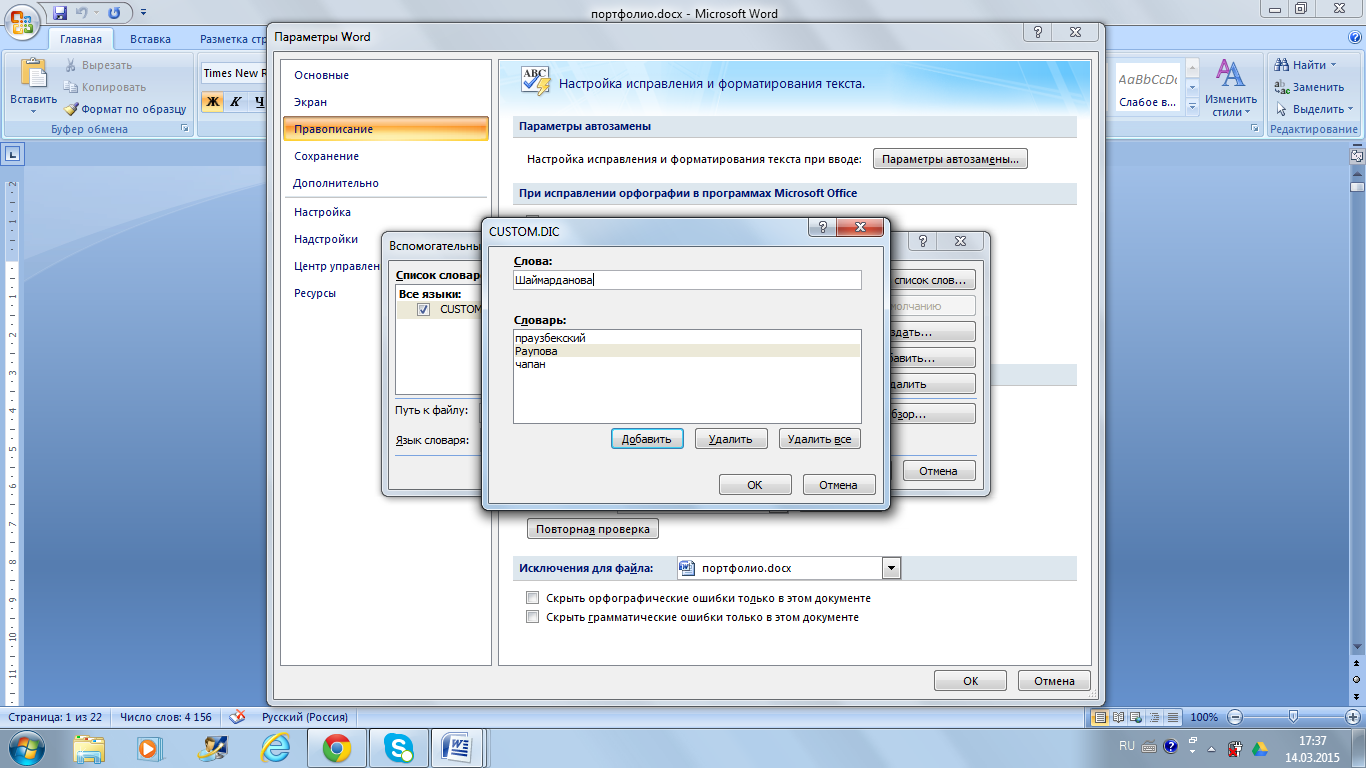Click zoom out minus button
Image resolution: width=1366 pixels, height=768 pixels.
tap(1236, 717)
